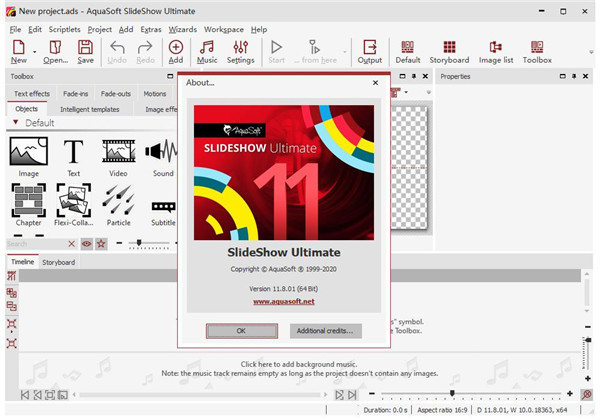
Task: Click Additional credits... button
Action: click(x=325, y=331)
